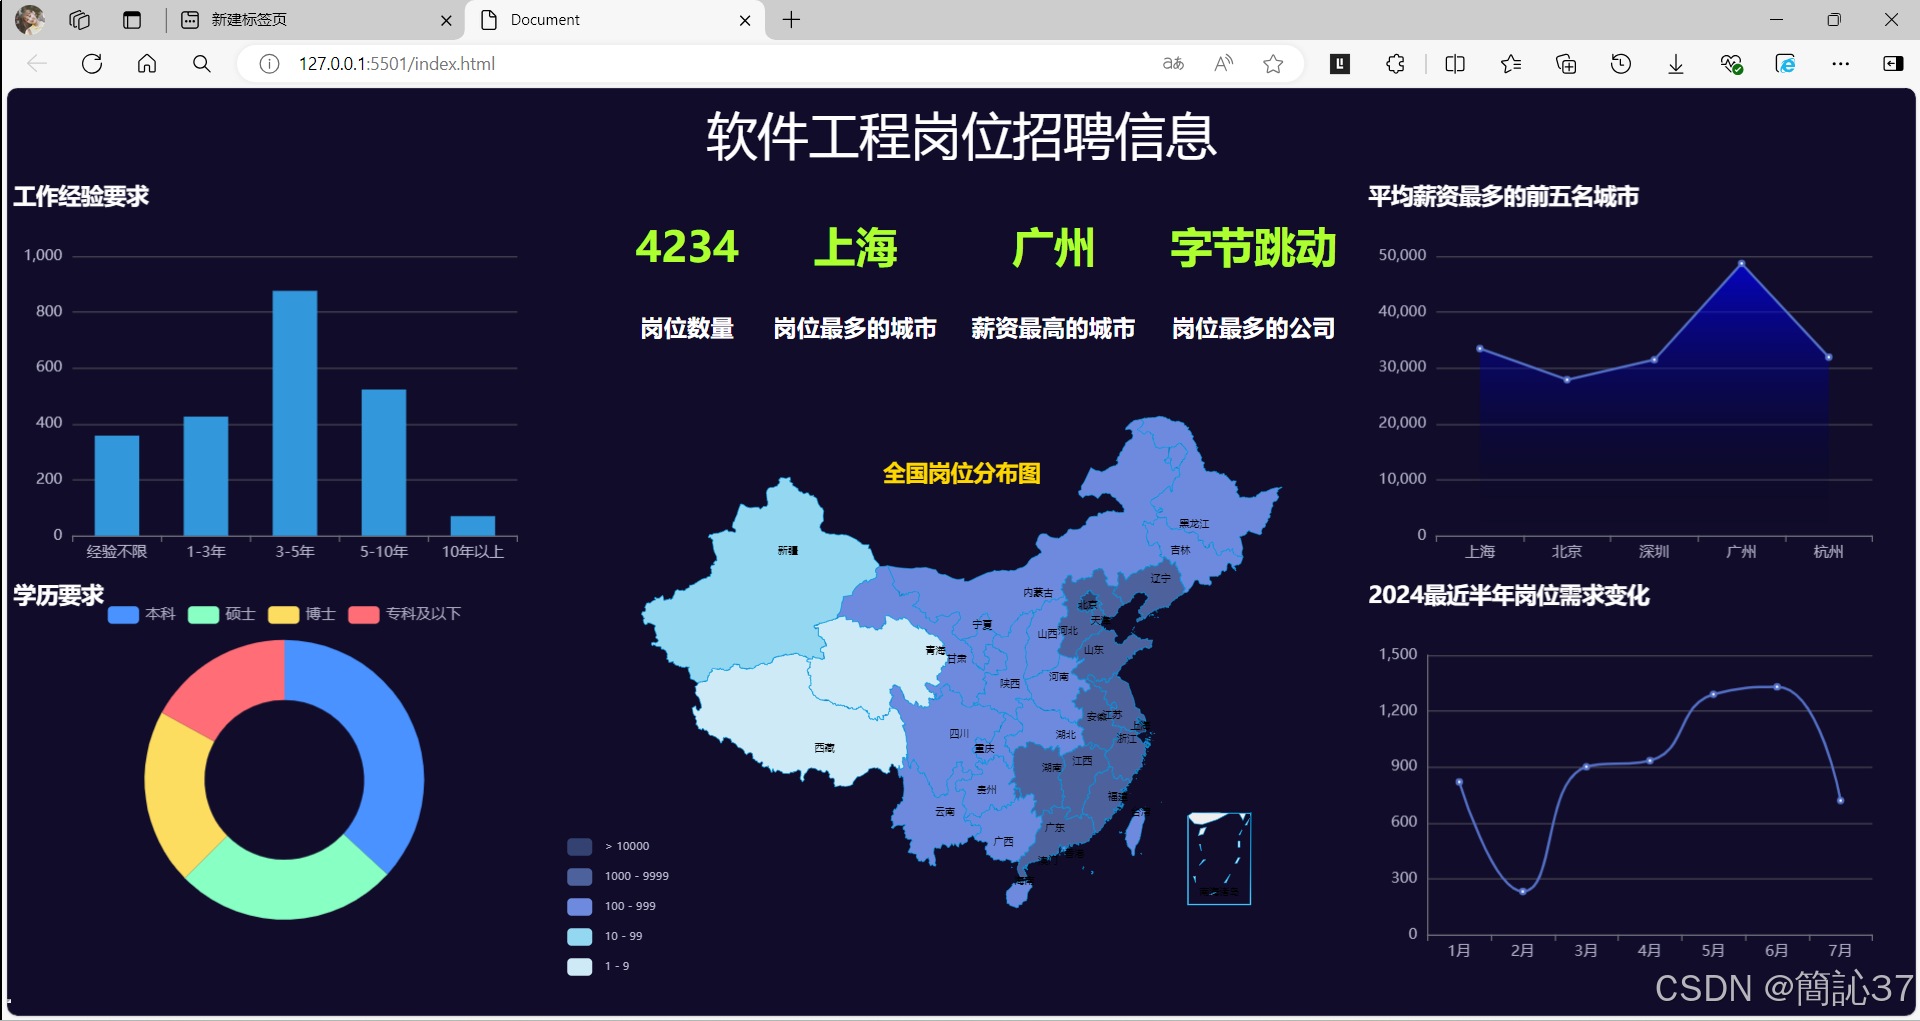This screenshot has width=1920, height=1021.
Task: Open the downloads icon in toolbar
Action: pos(1676,64)
